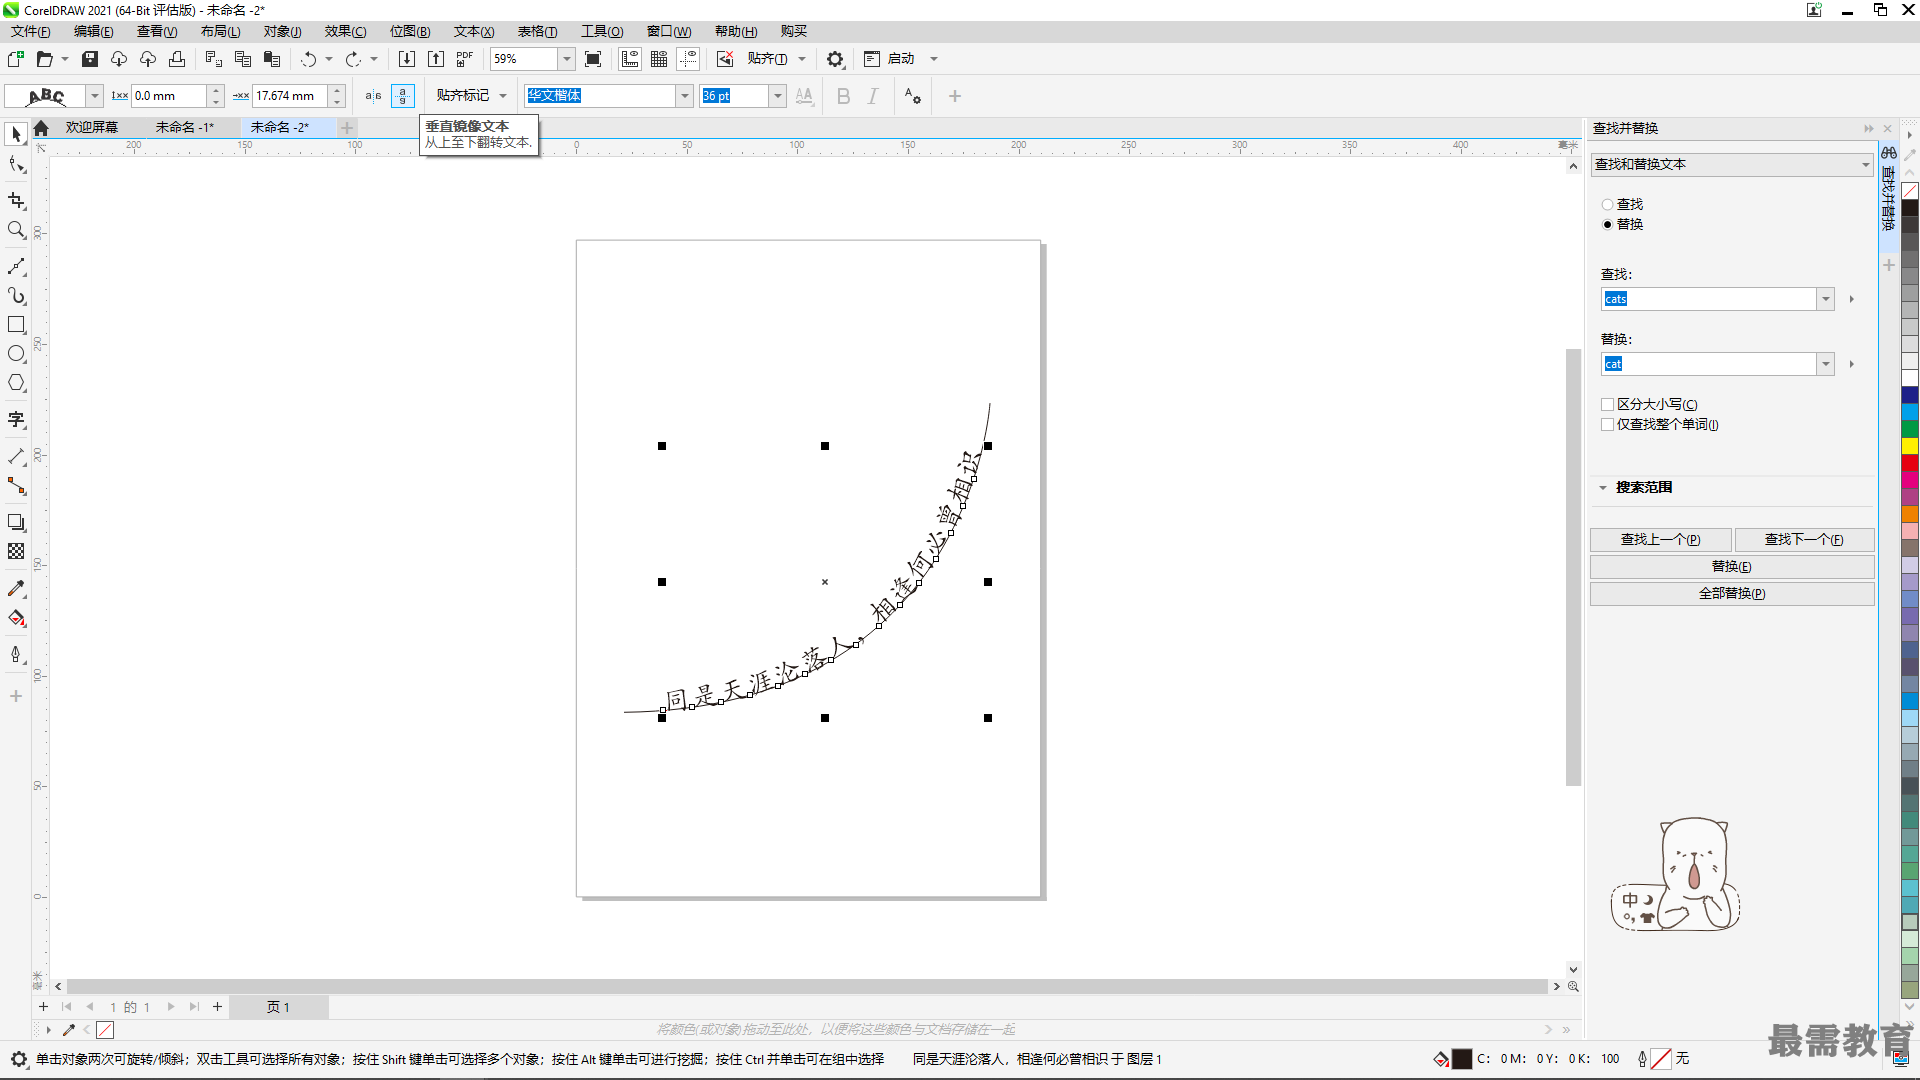Select the Interactive Fill tool
Viewport: 1920px width, 1080px height.
pyautogui.click(x=16, y=618)
